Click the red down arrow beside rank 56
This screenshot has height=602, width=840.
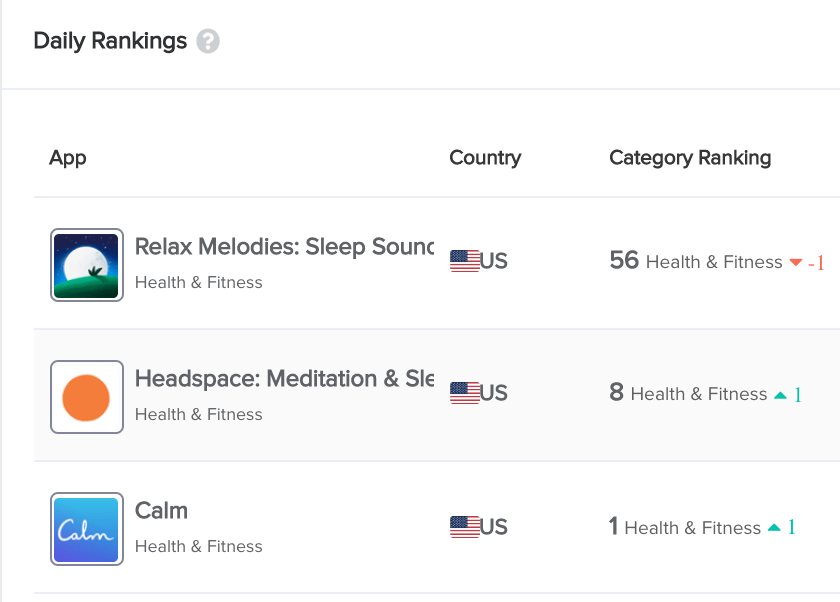[796, 262]
